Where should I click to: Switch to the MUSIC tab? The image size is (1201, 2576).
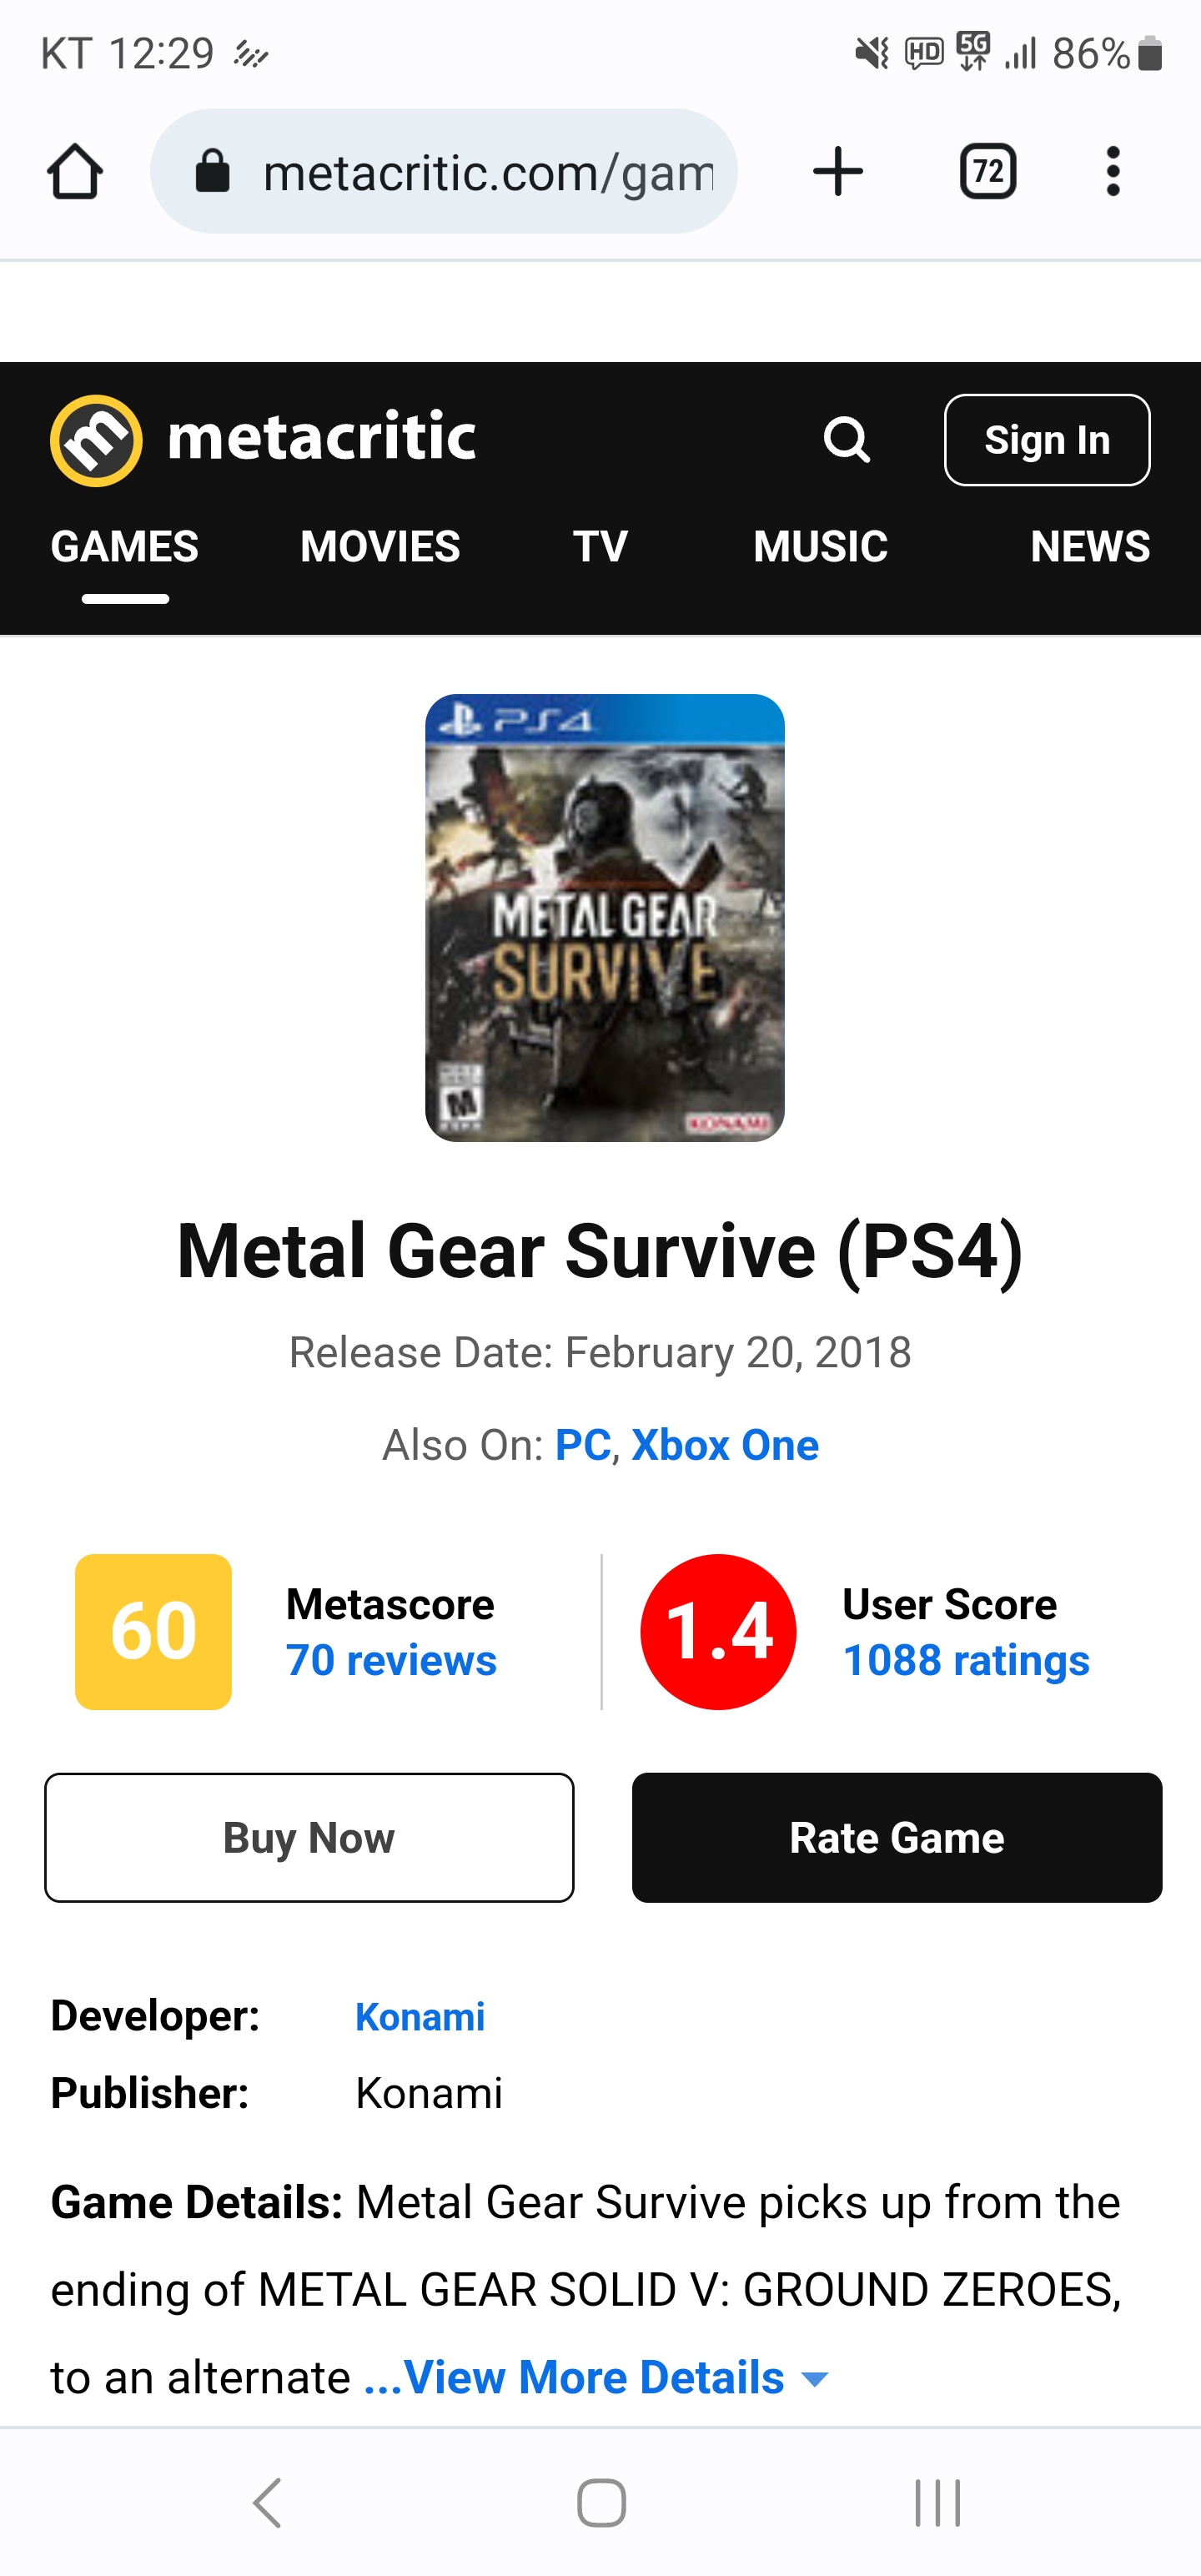(x=820, y=546)
